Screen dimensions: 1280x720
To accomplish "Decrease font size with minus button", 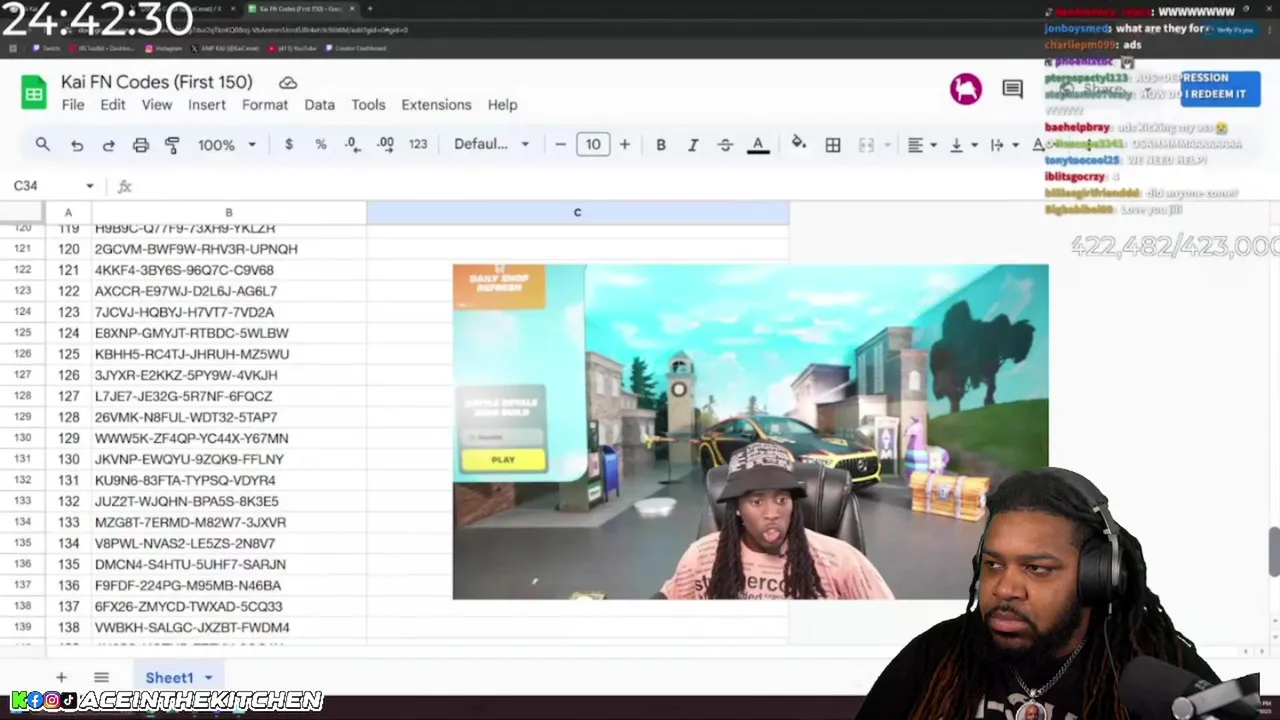I will click(560, 144).
